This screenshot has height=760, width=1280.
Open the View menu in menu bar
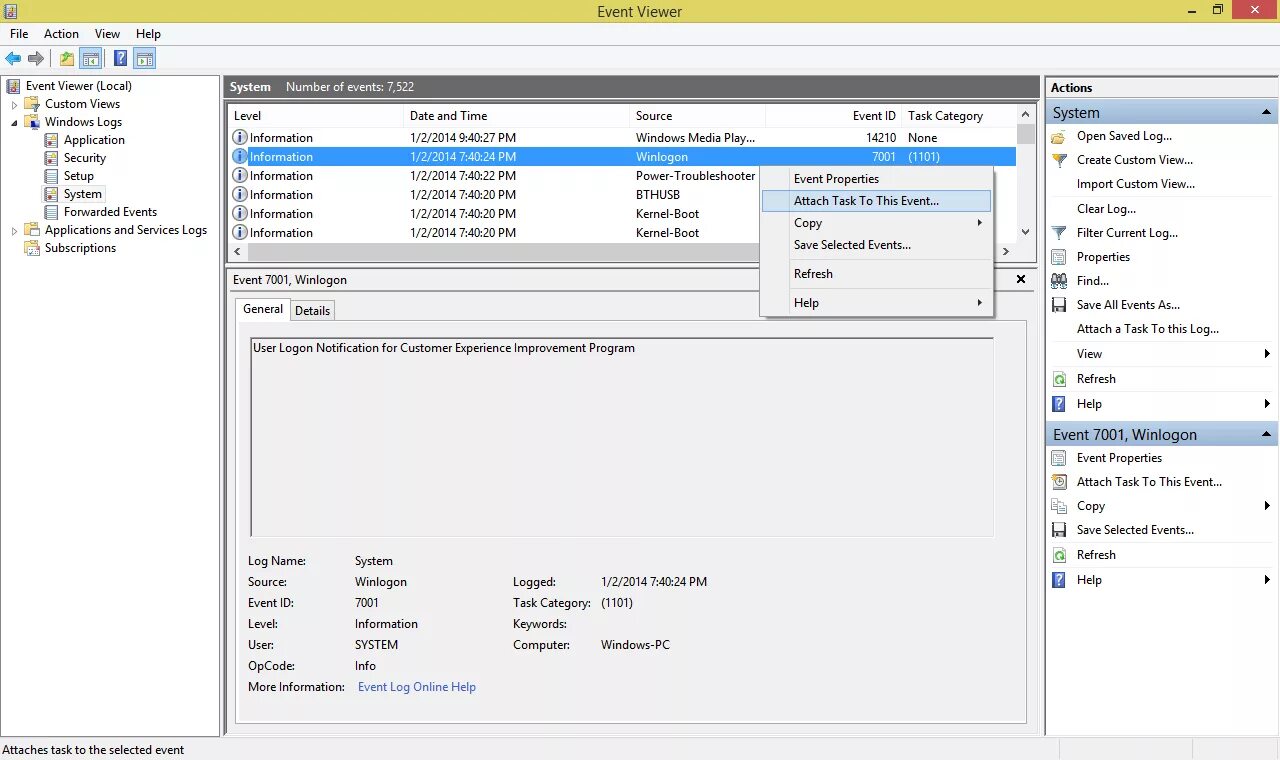click(x=107, y=34)
